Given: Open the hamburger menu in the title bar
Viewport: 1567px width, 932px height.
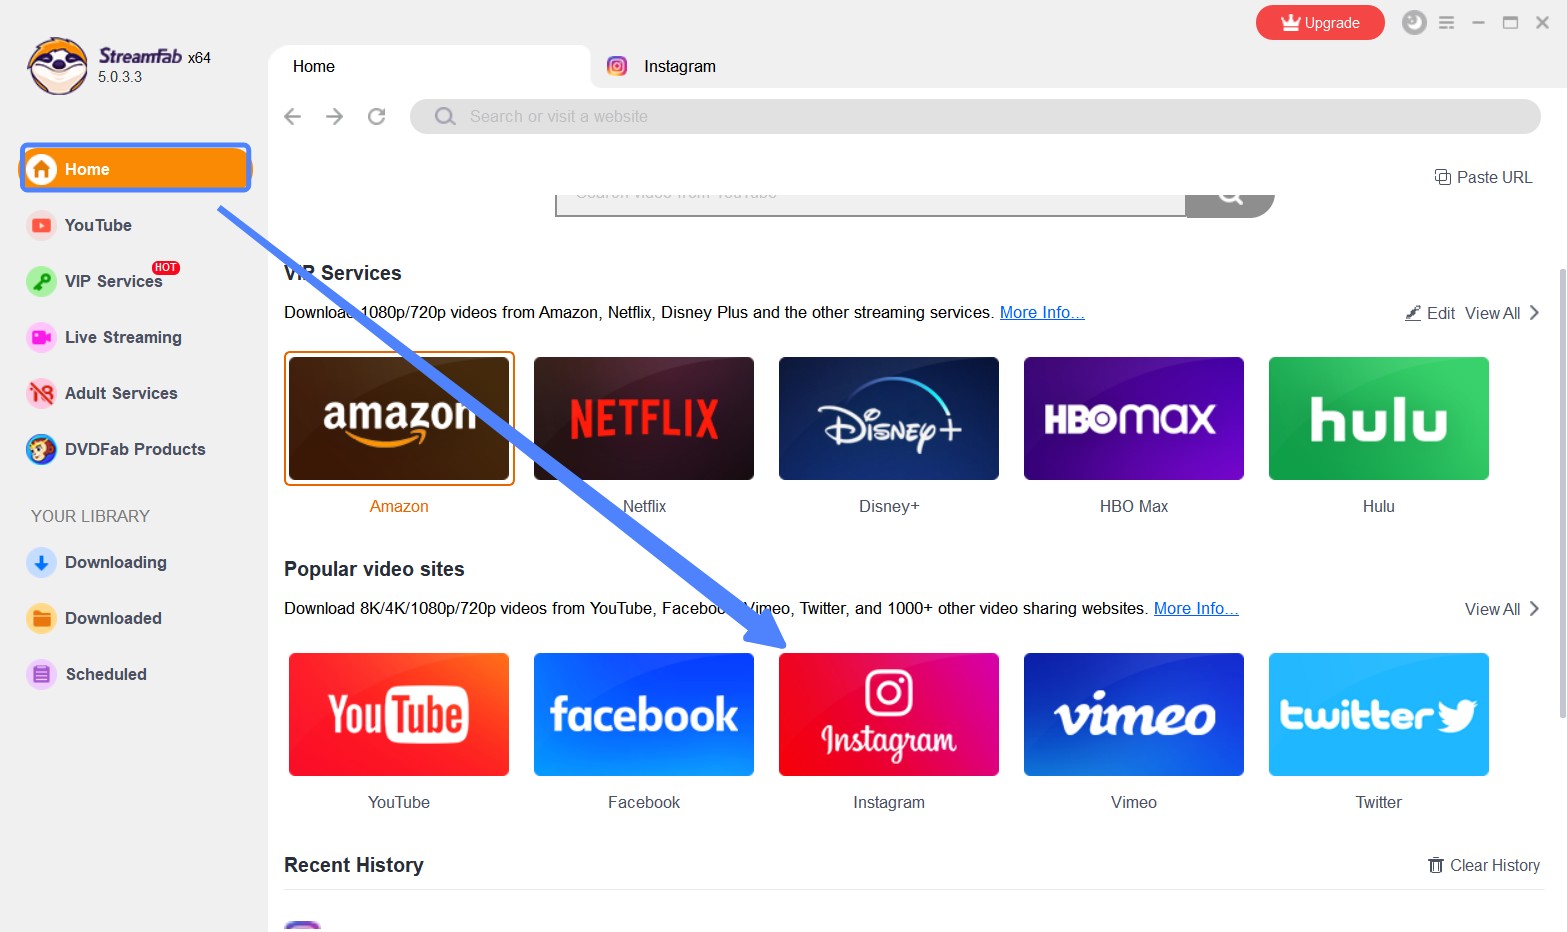Looking at the screenshot, I should 1446,22.
